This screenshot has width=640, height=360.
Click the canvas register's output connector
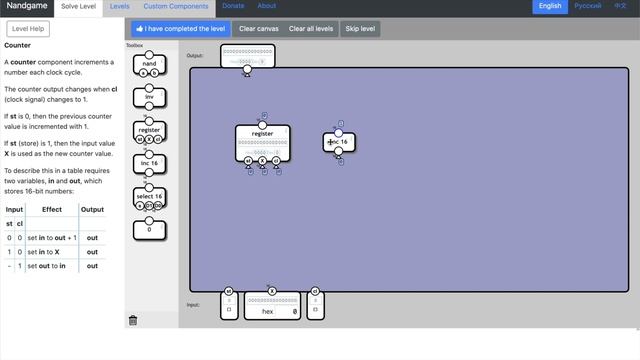point(262,125)
